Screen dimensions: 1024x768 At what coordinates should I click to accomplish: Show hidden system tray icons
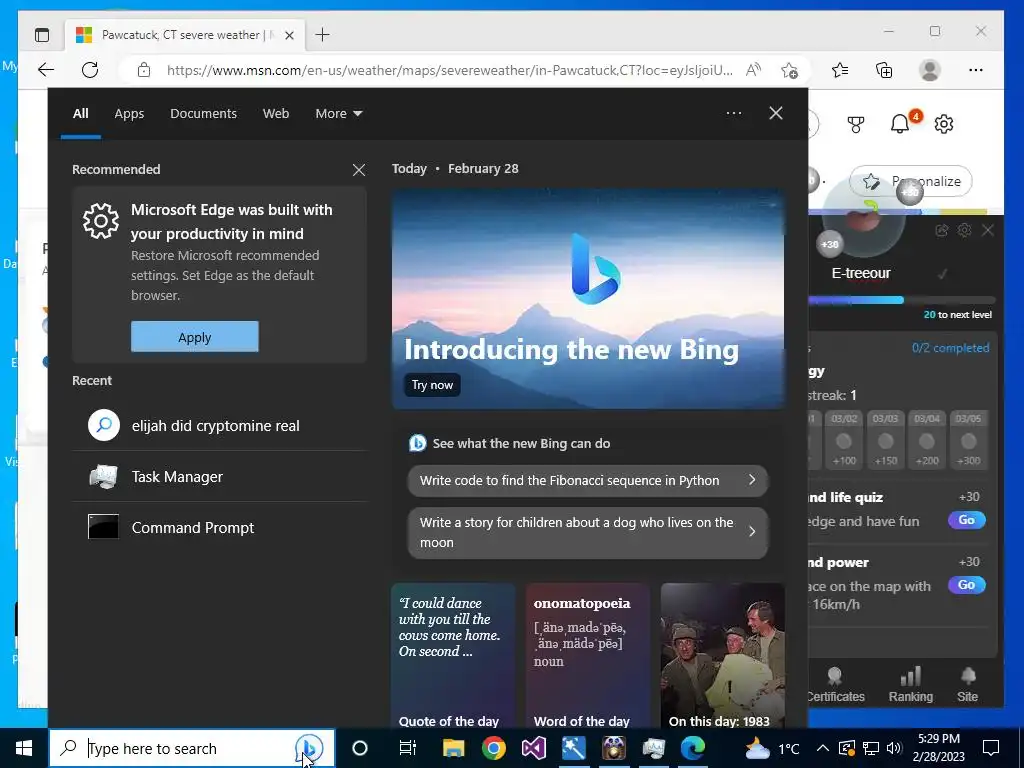point(823,748)
